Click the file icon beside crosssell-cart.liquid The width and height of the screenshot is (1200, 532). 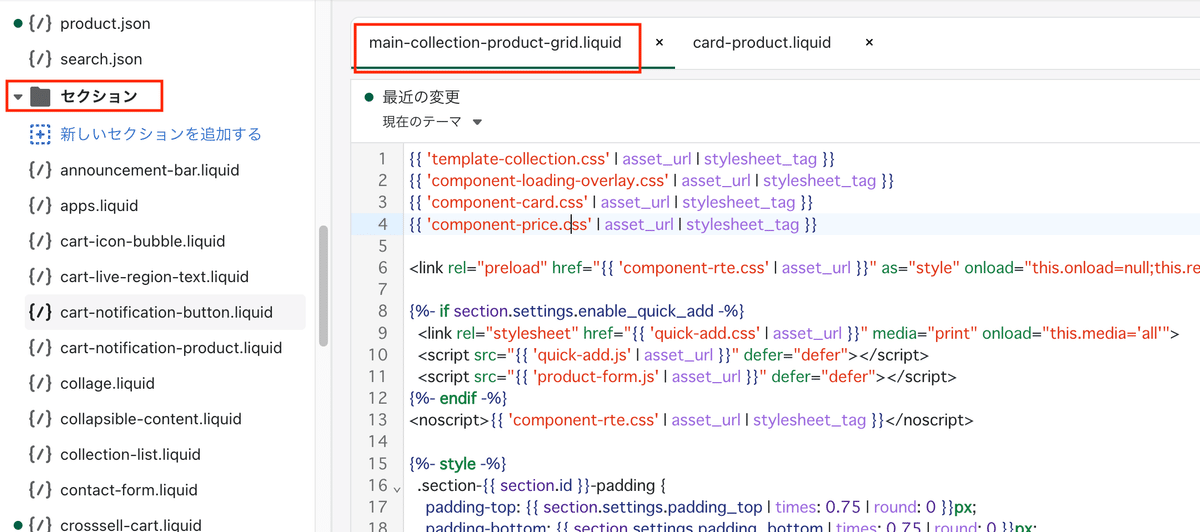40,524
